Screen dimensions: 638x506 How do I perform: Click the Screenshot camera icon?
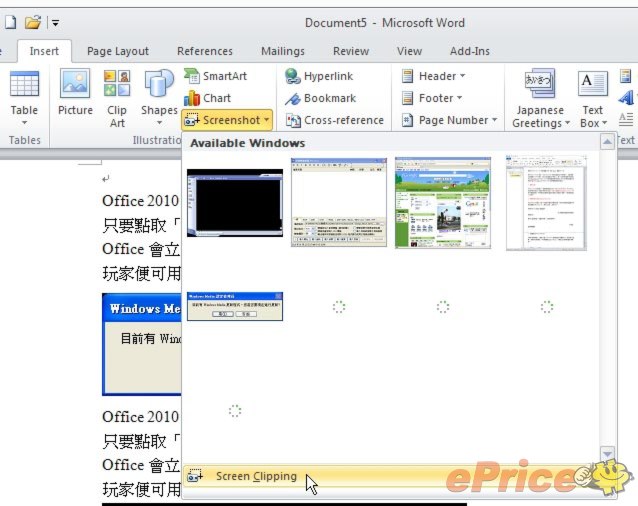pyautogui.click(x=192, y=120)
